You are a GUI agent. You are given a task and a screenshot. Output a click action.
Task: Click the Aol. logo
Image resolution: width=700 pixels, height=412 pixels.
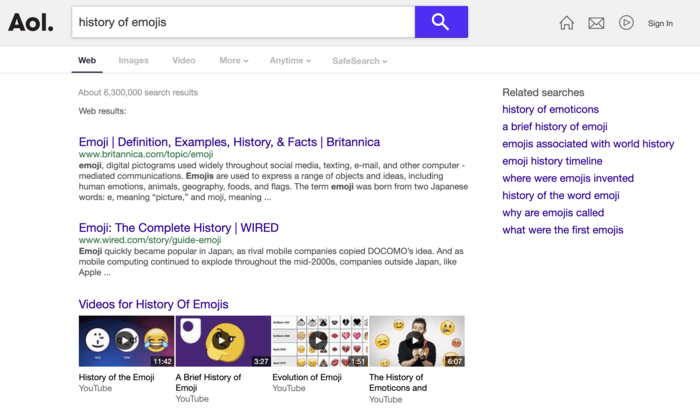pyautogui.click(x=31, y=22)
